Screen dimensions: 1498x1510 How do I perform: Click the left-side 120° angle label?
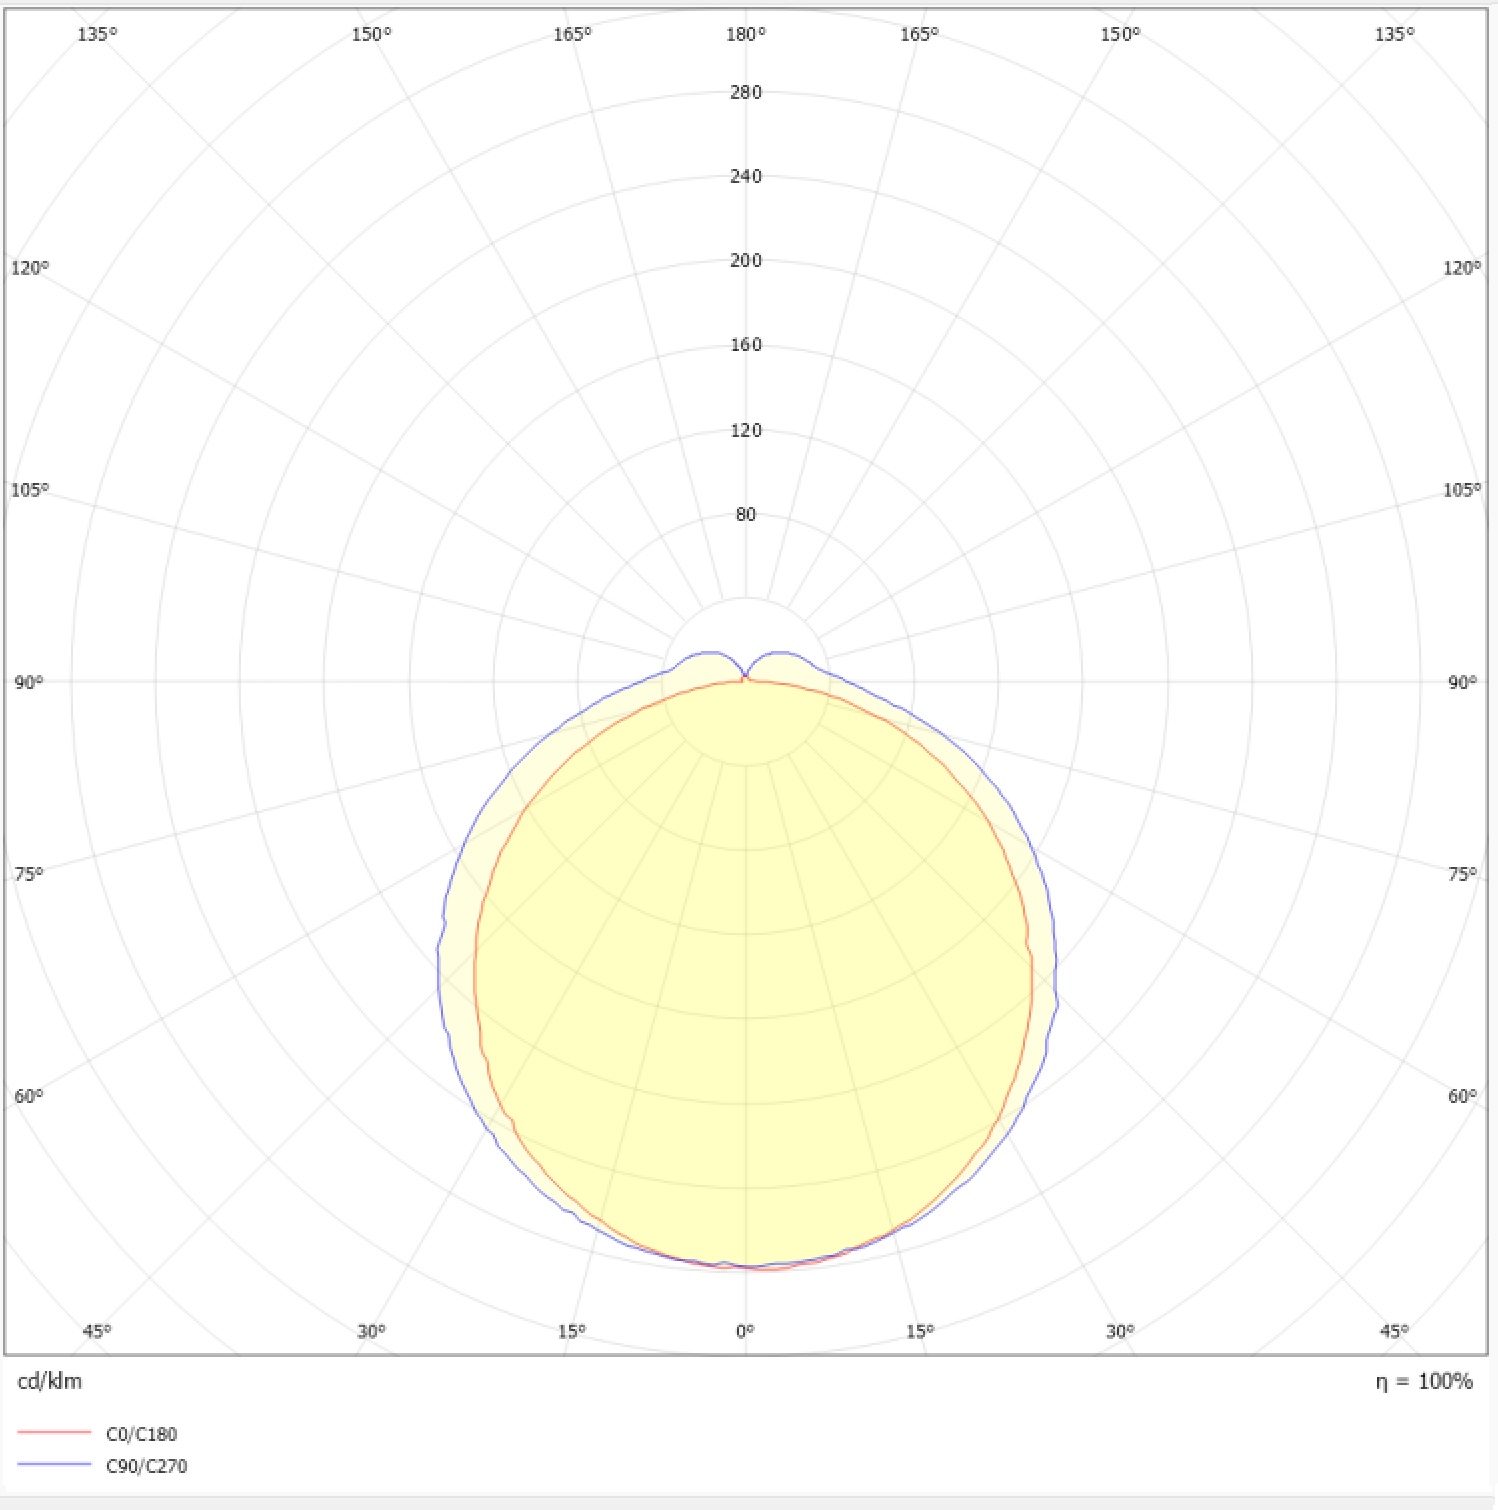coord(30,268)
